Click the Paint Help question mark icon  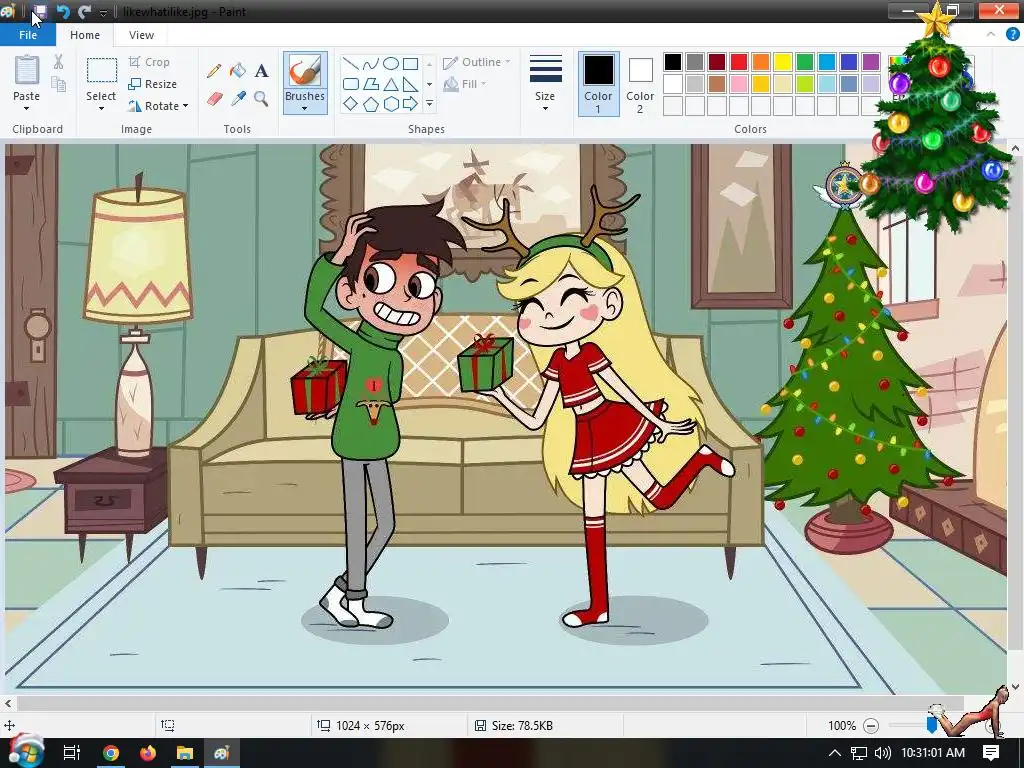click(1012, 34)
